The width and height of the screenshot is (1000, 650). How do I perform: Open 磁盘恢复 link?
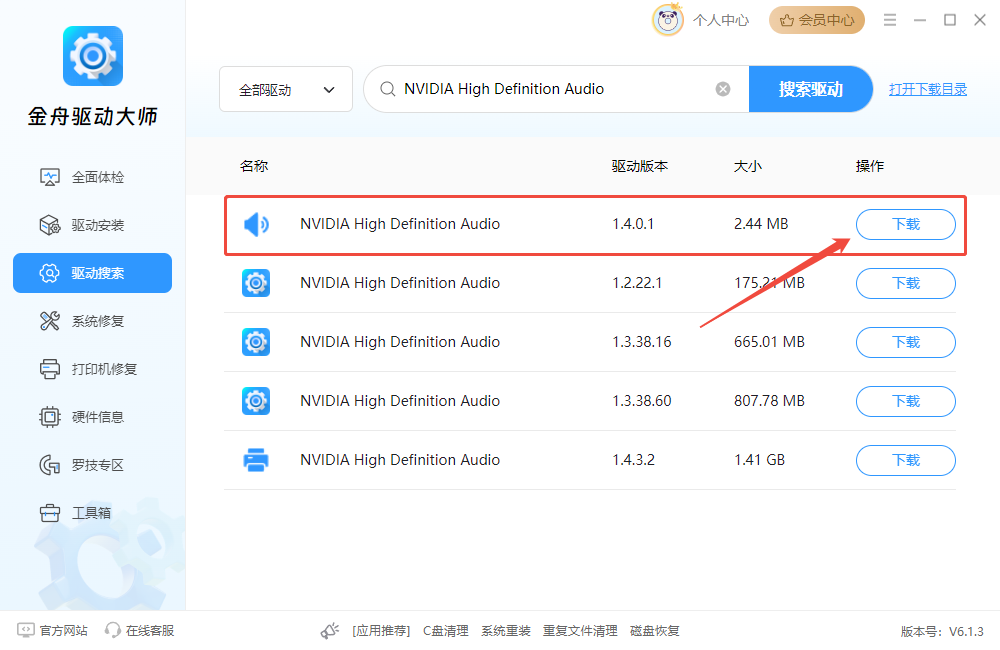pyautogui.click(x=654, y=631)
